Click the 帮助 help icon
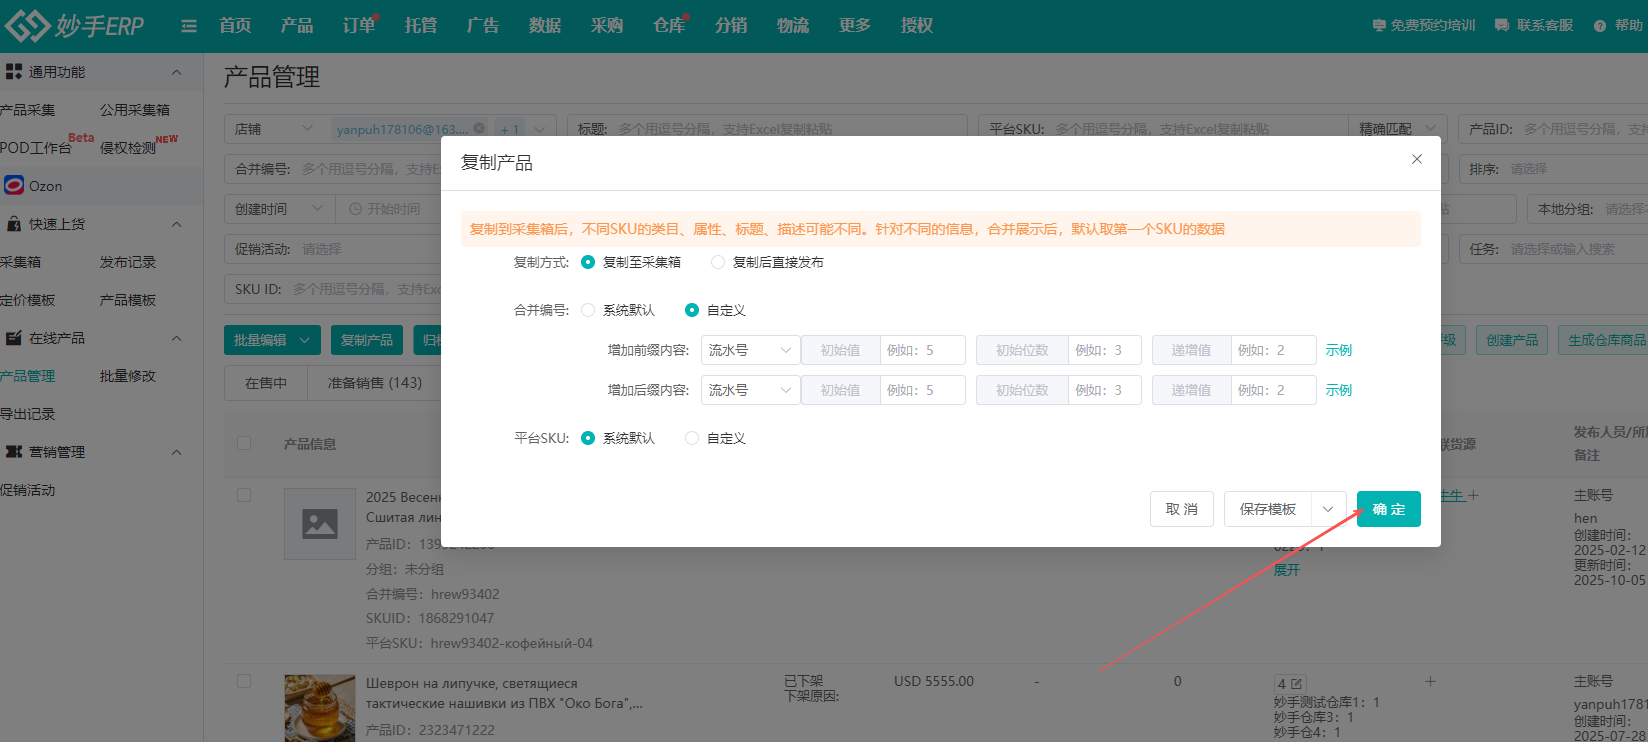Screen dimensions: 1648x742 click(1600, 26)
